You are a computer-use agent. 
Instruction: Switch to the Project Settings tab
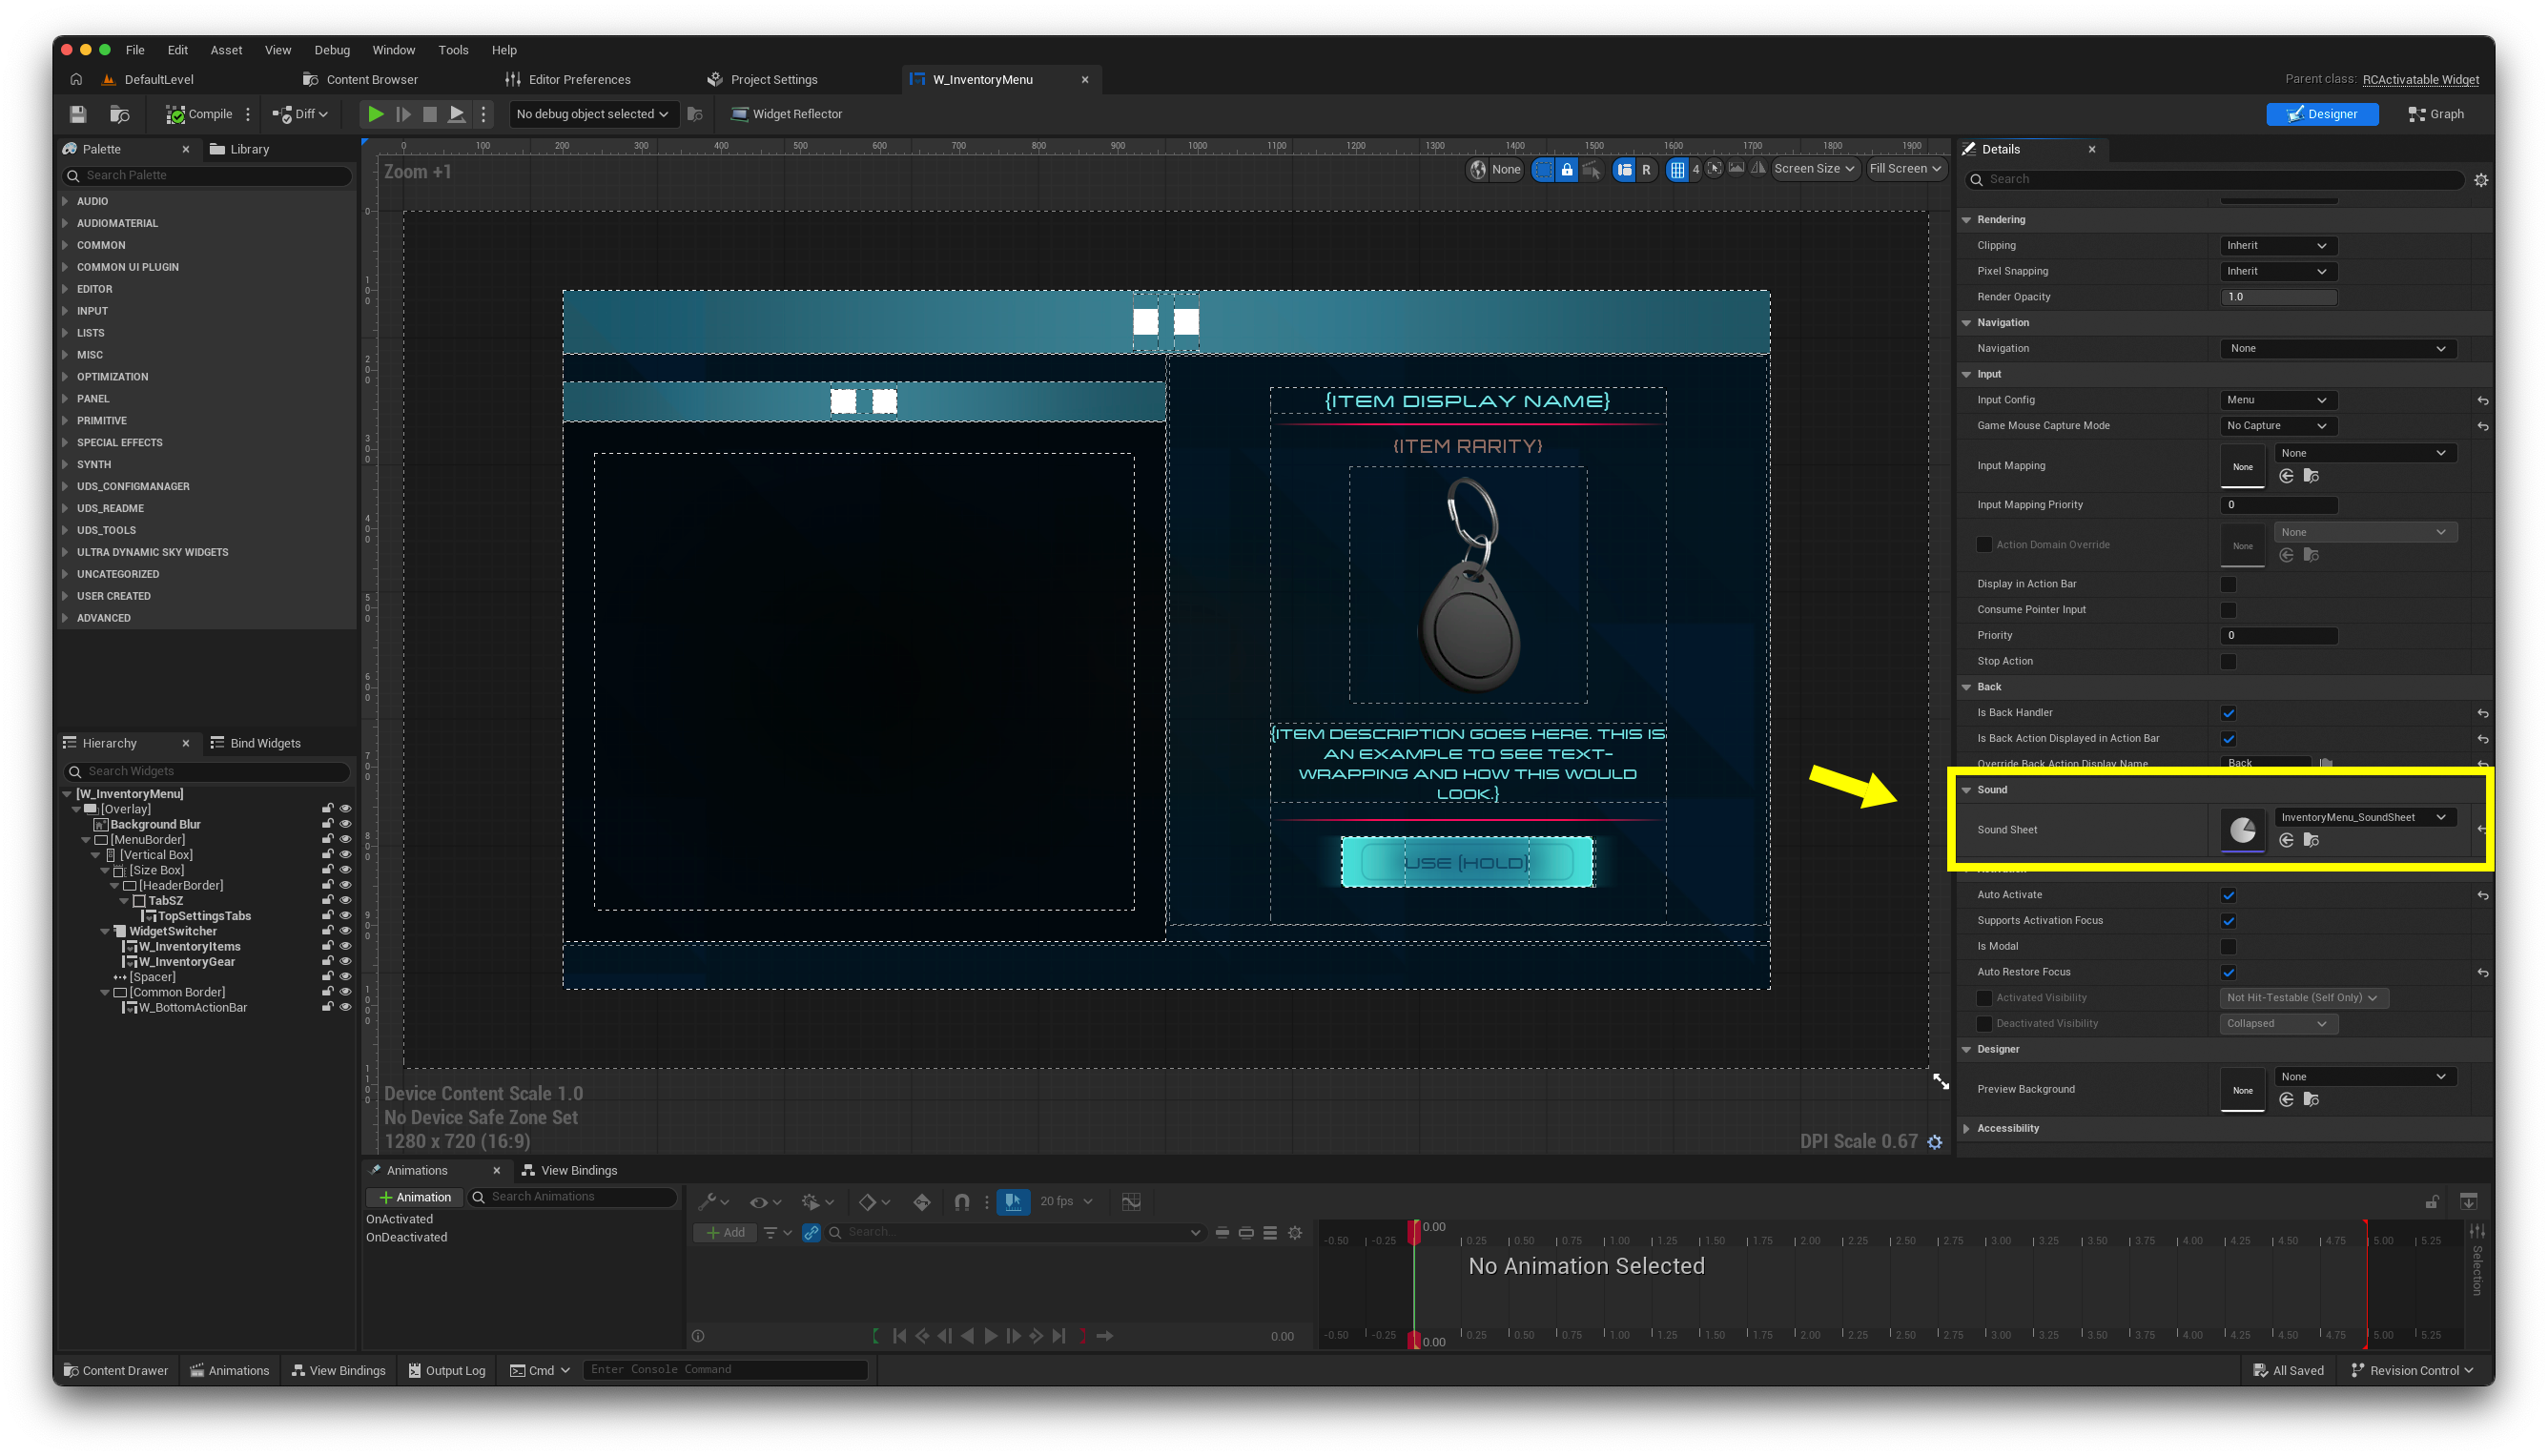point(773,79)
